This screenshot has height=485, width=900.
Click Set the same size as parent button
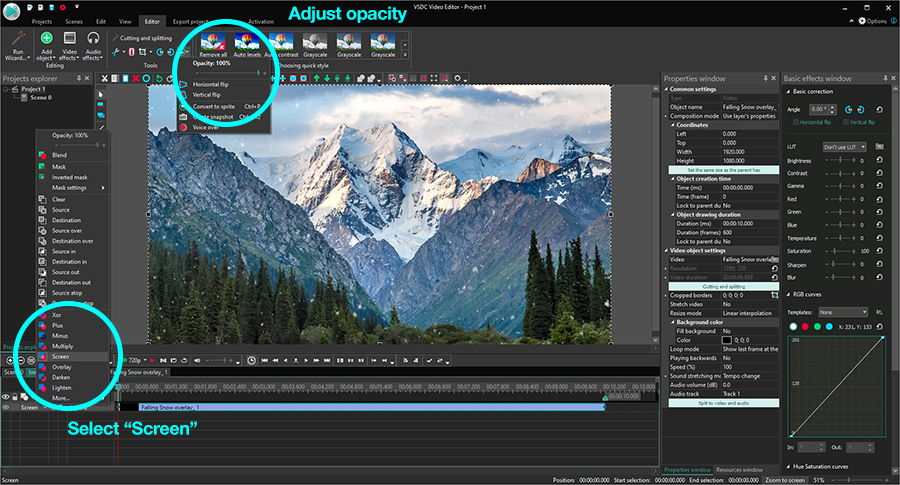[x=724, y=170]
